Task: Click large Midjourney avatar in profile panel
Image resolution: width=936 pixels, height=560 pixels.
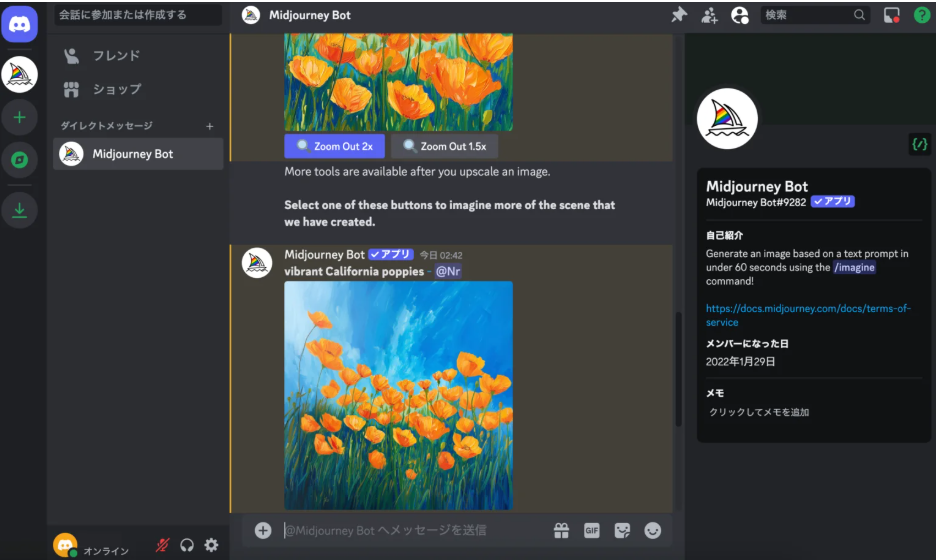Action: coord(727,119)
